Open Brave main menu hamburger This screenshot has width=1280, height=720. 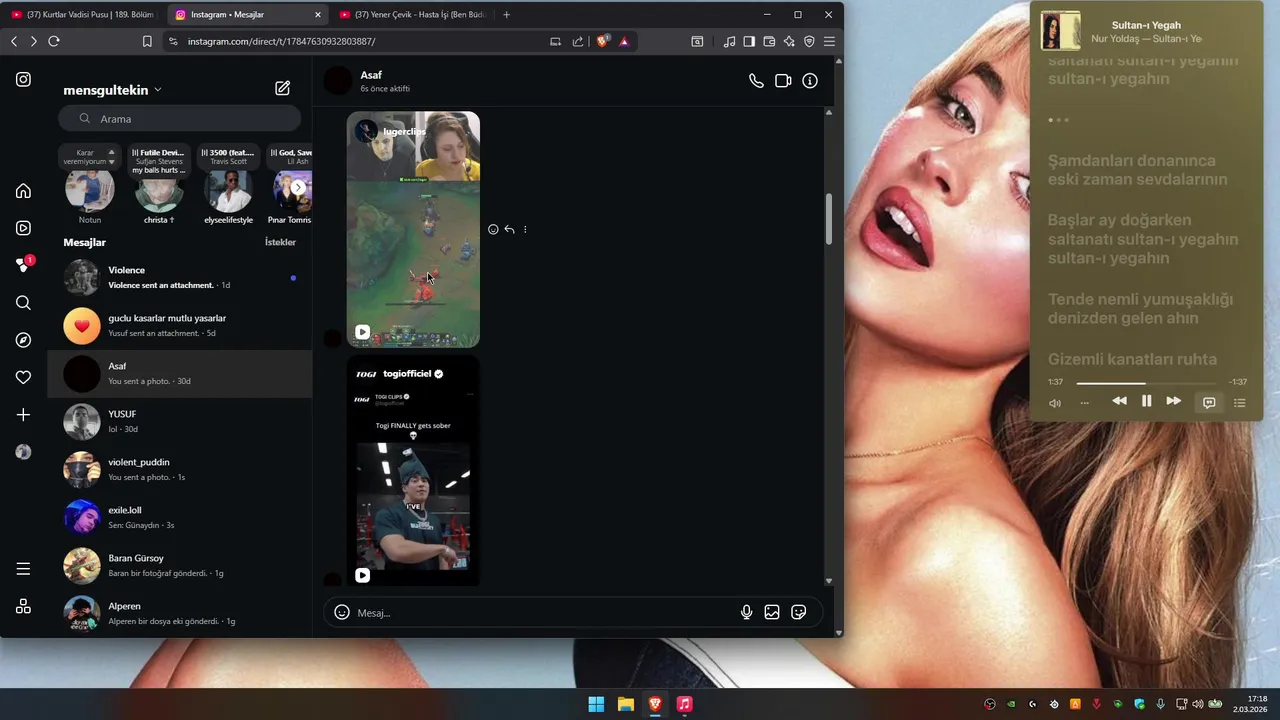829,41
